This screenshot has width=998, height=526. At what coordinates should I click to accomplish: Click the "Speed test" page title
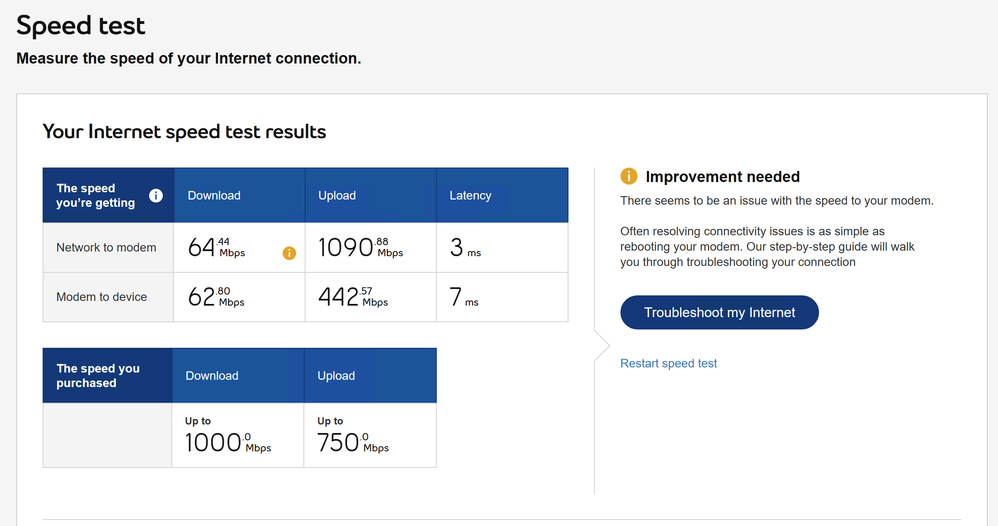[81, 26]
